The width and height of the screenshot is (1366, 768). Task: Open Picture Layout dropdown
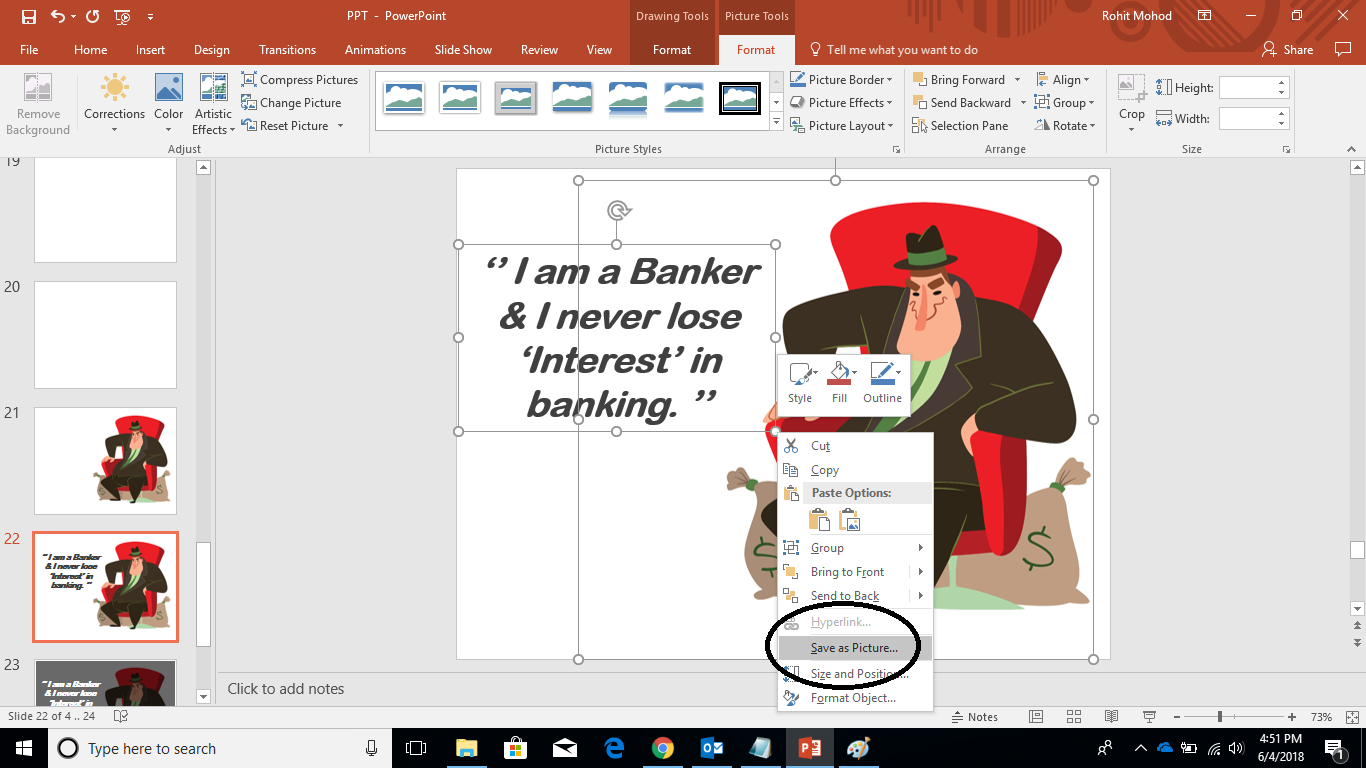pos(841,126)
